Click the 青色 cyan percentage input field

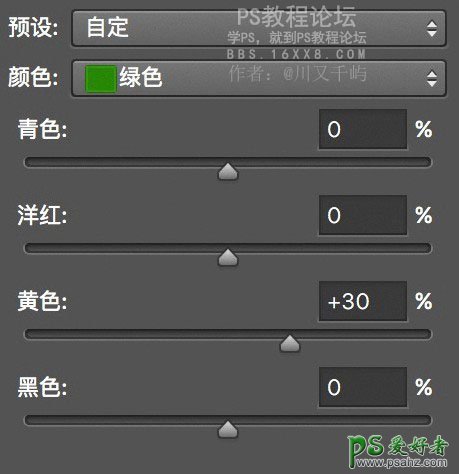[363, 129]
